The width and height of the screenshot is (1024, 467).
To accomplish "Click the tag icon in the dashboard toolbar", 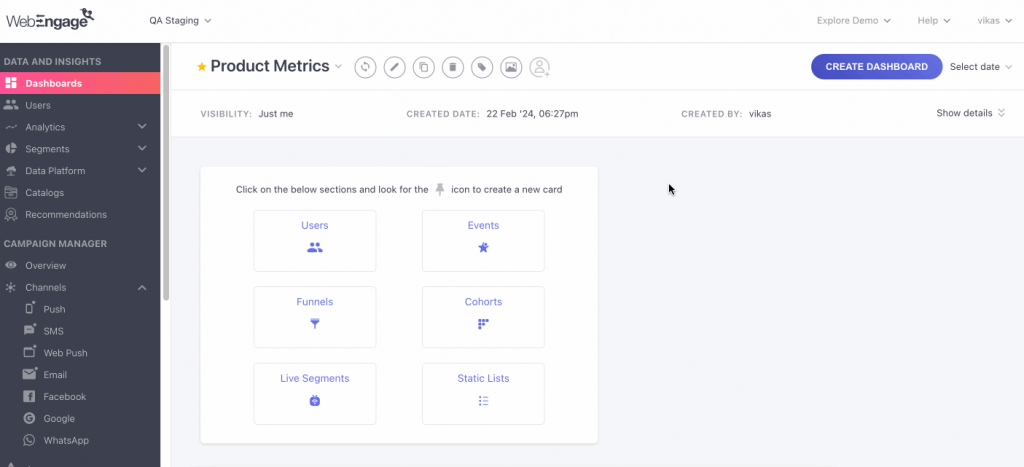I will click(x=482, y=67).
